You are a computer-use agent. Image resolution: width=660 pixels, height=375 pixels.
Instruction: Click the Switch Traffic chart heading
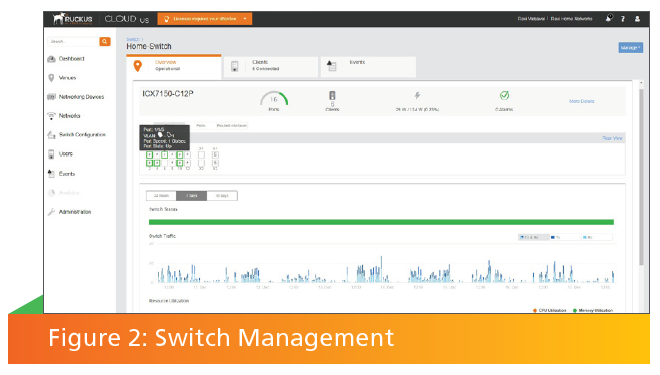[162, 236]
